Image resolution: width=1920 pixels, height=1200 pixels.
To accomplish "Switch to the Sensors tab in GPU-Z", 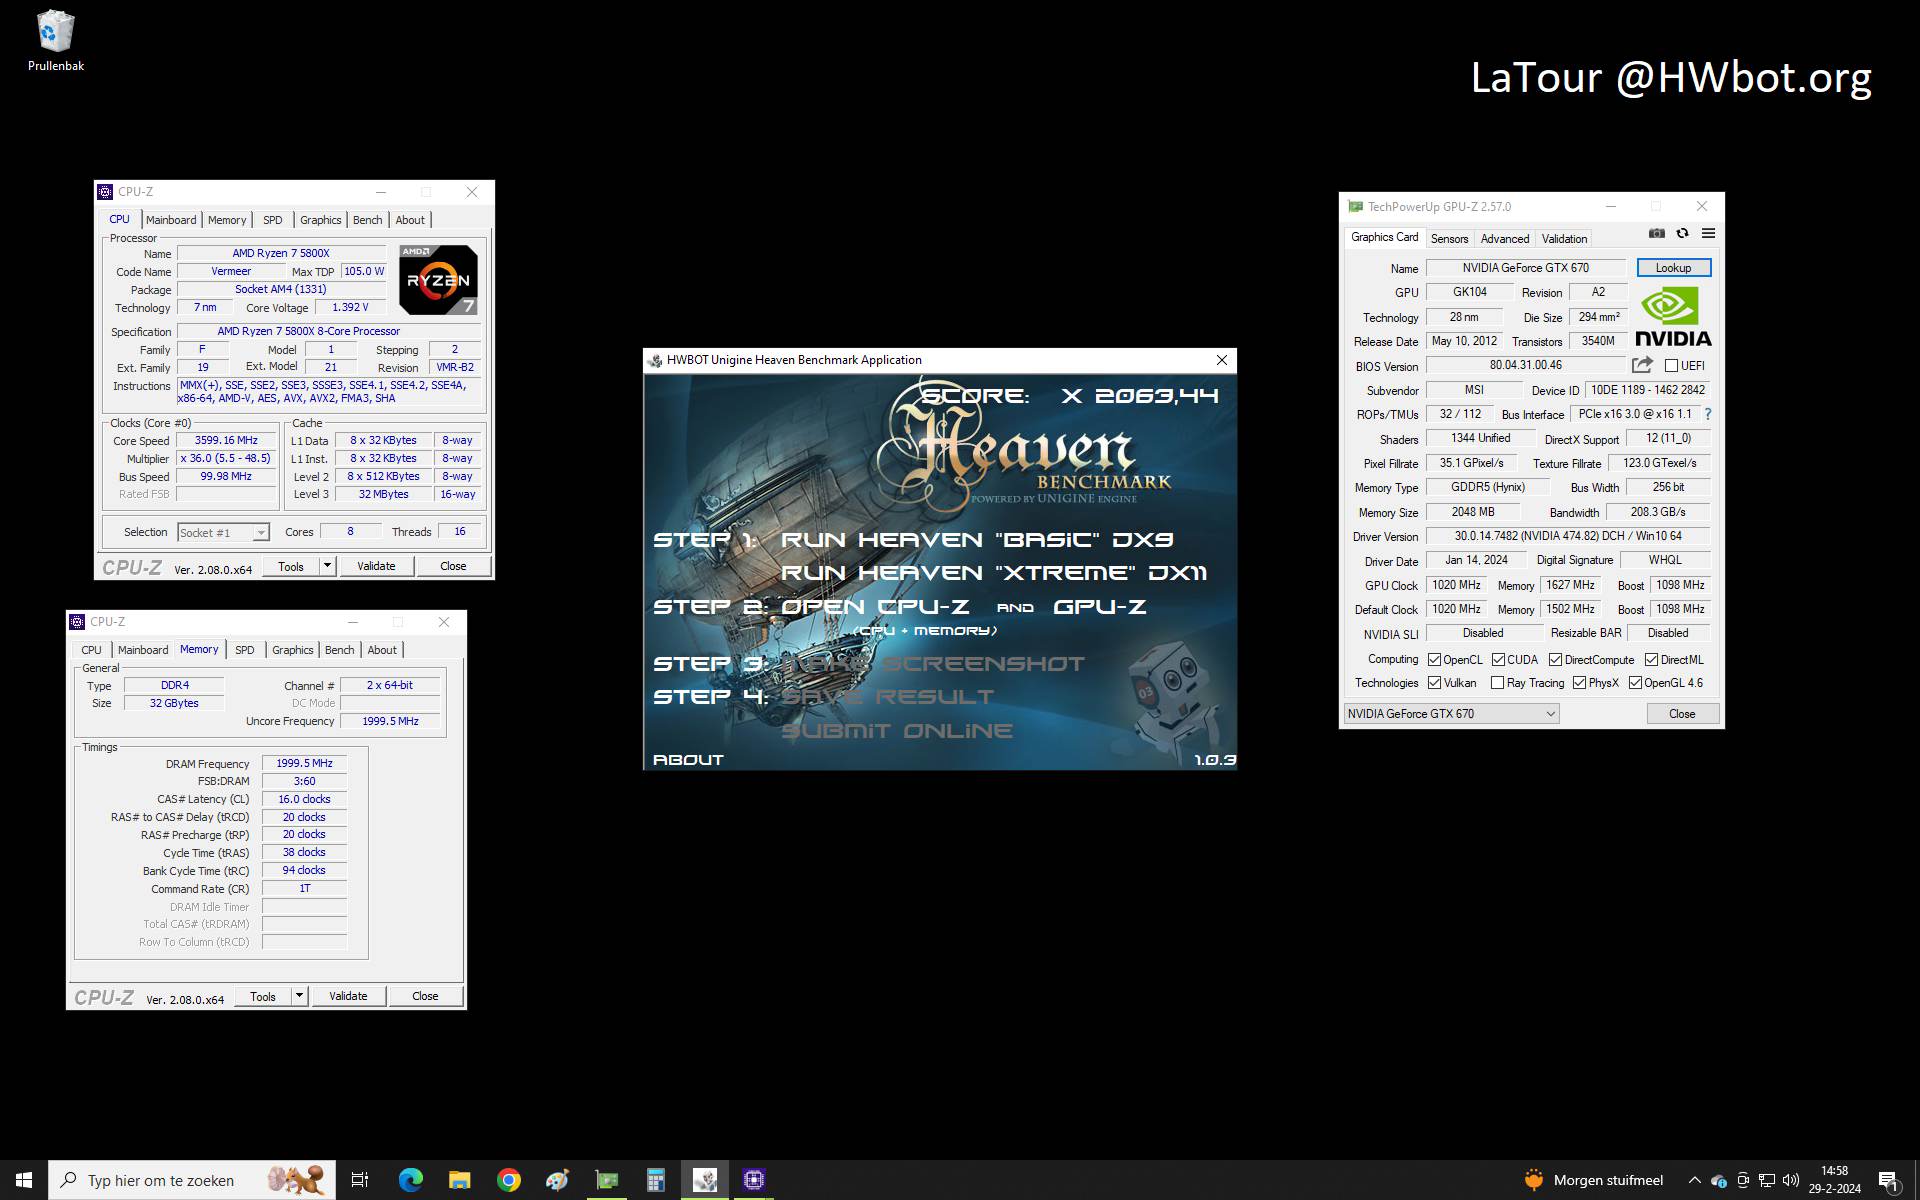I will [1449, 239].
